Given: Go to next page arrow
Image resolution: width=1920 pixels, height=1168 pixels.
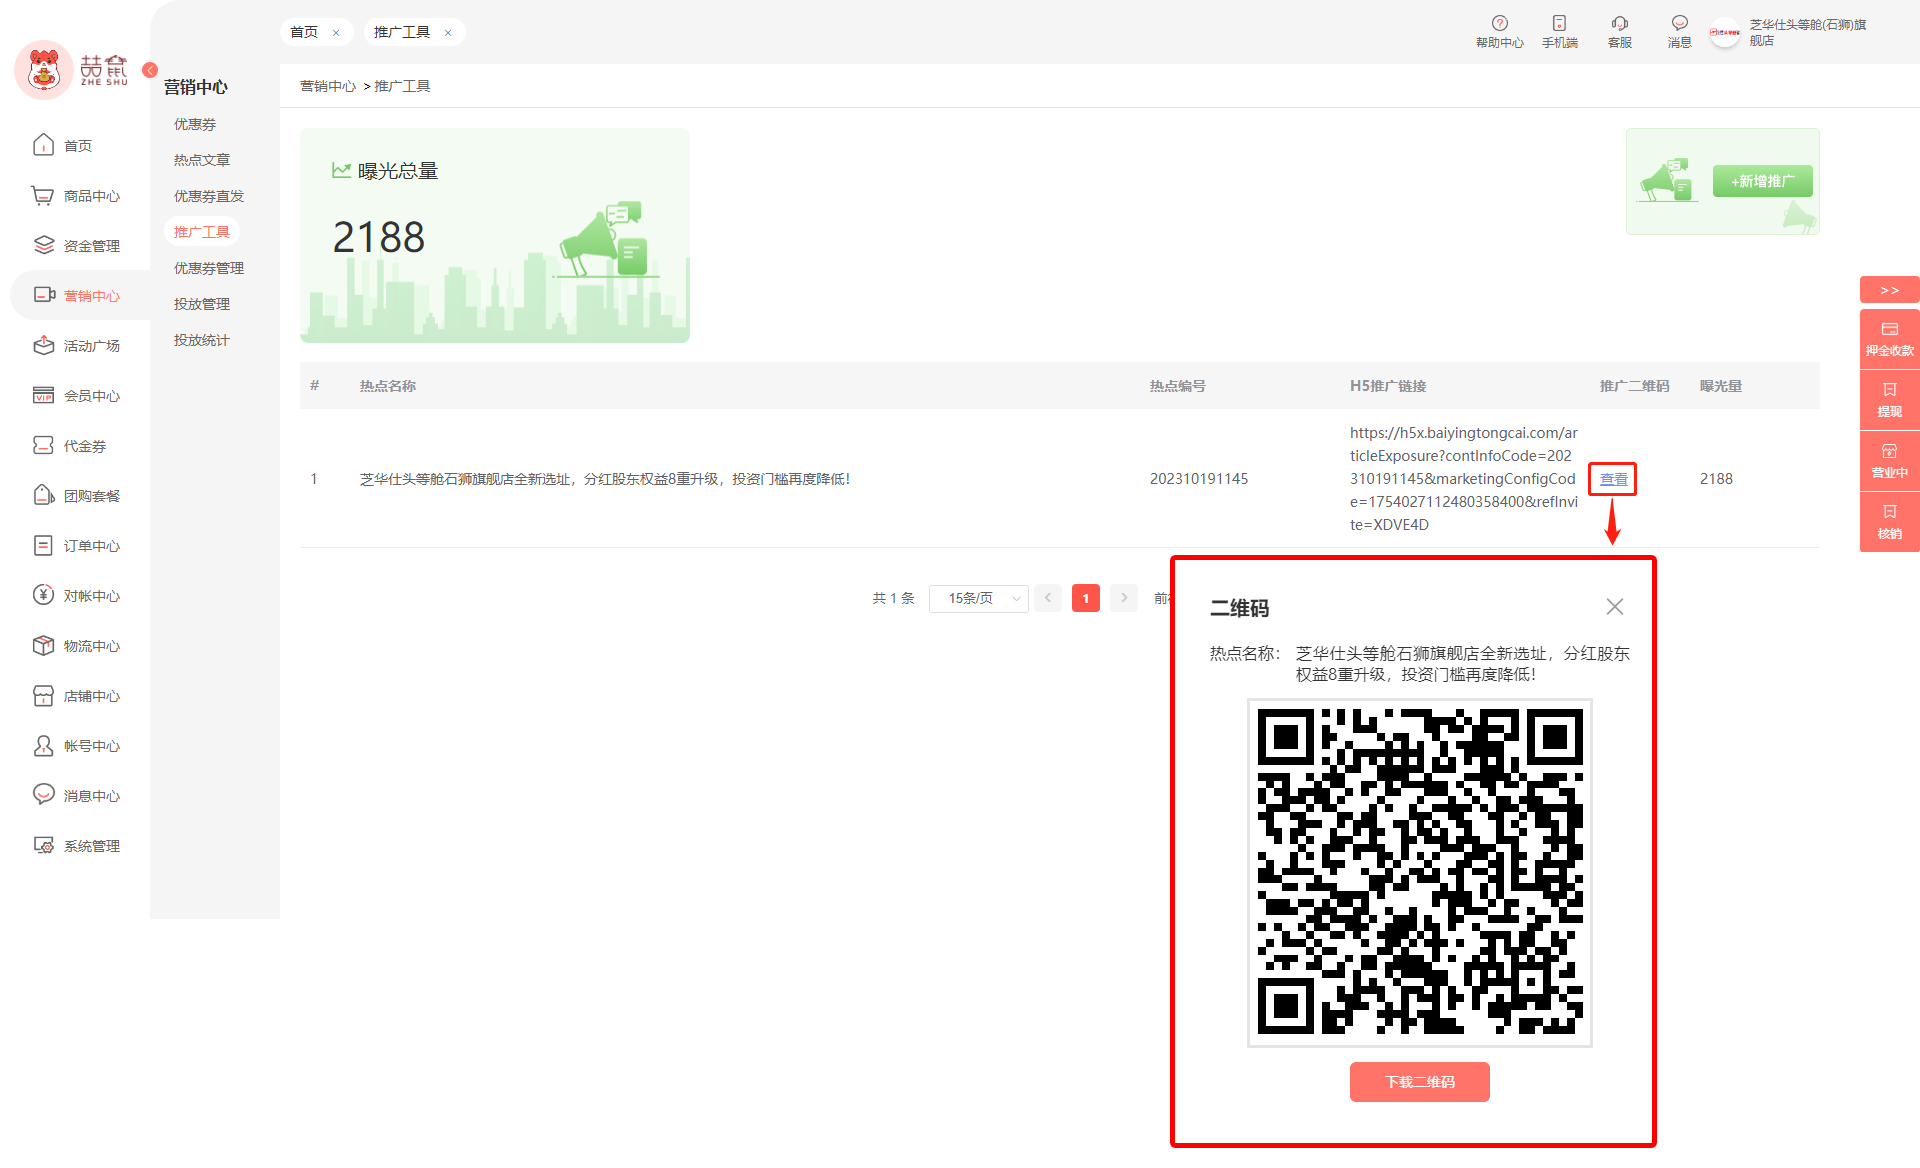Looking at the screenshot, I should (1124, 598).
